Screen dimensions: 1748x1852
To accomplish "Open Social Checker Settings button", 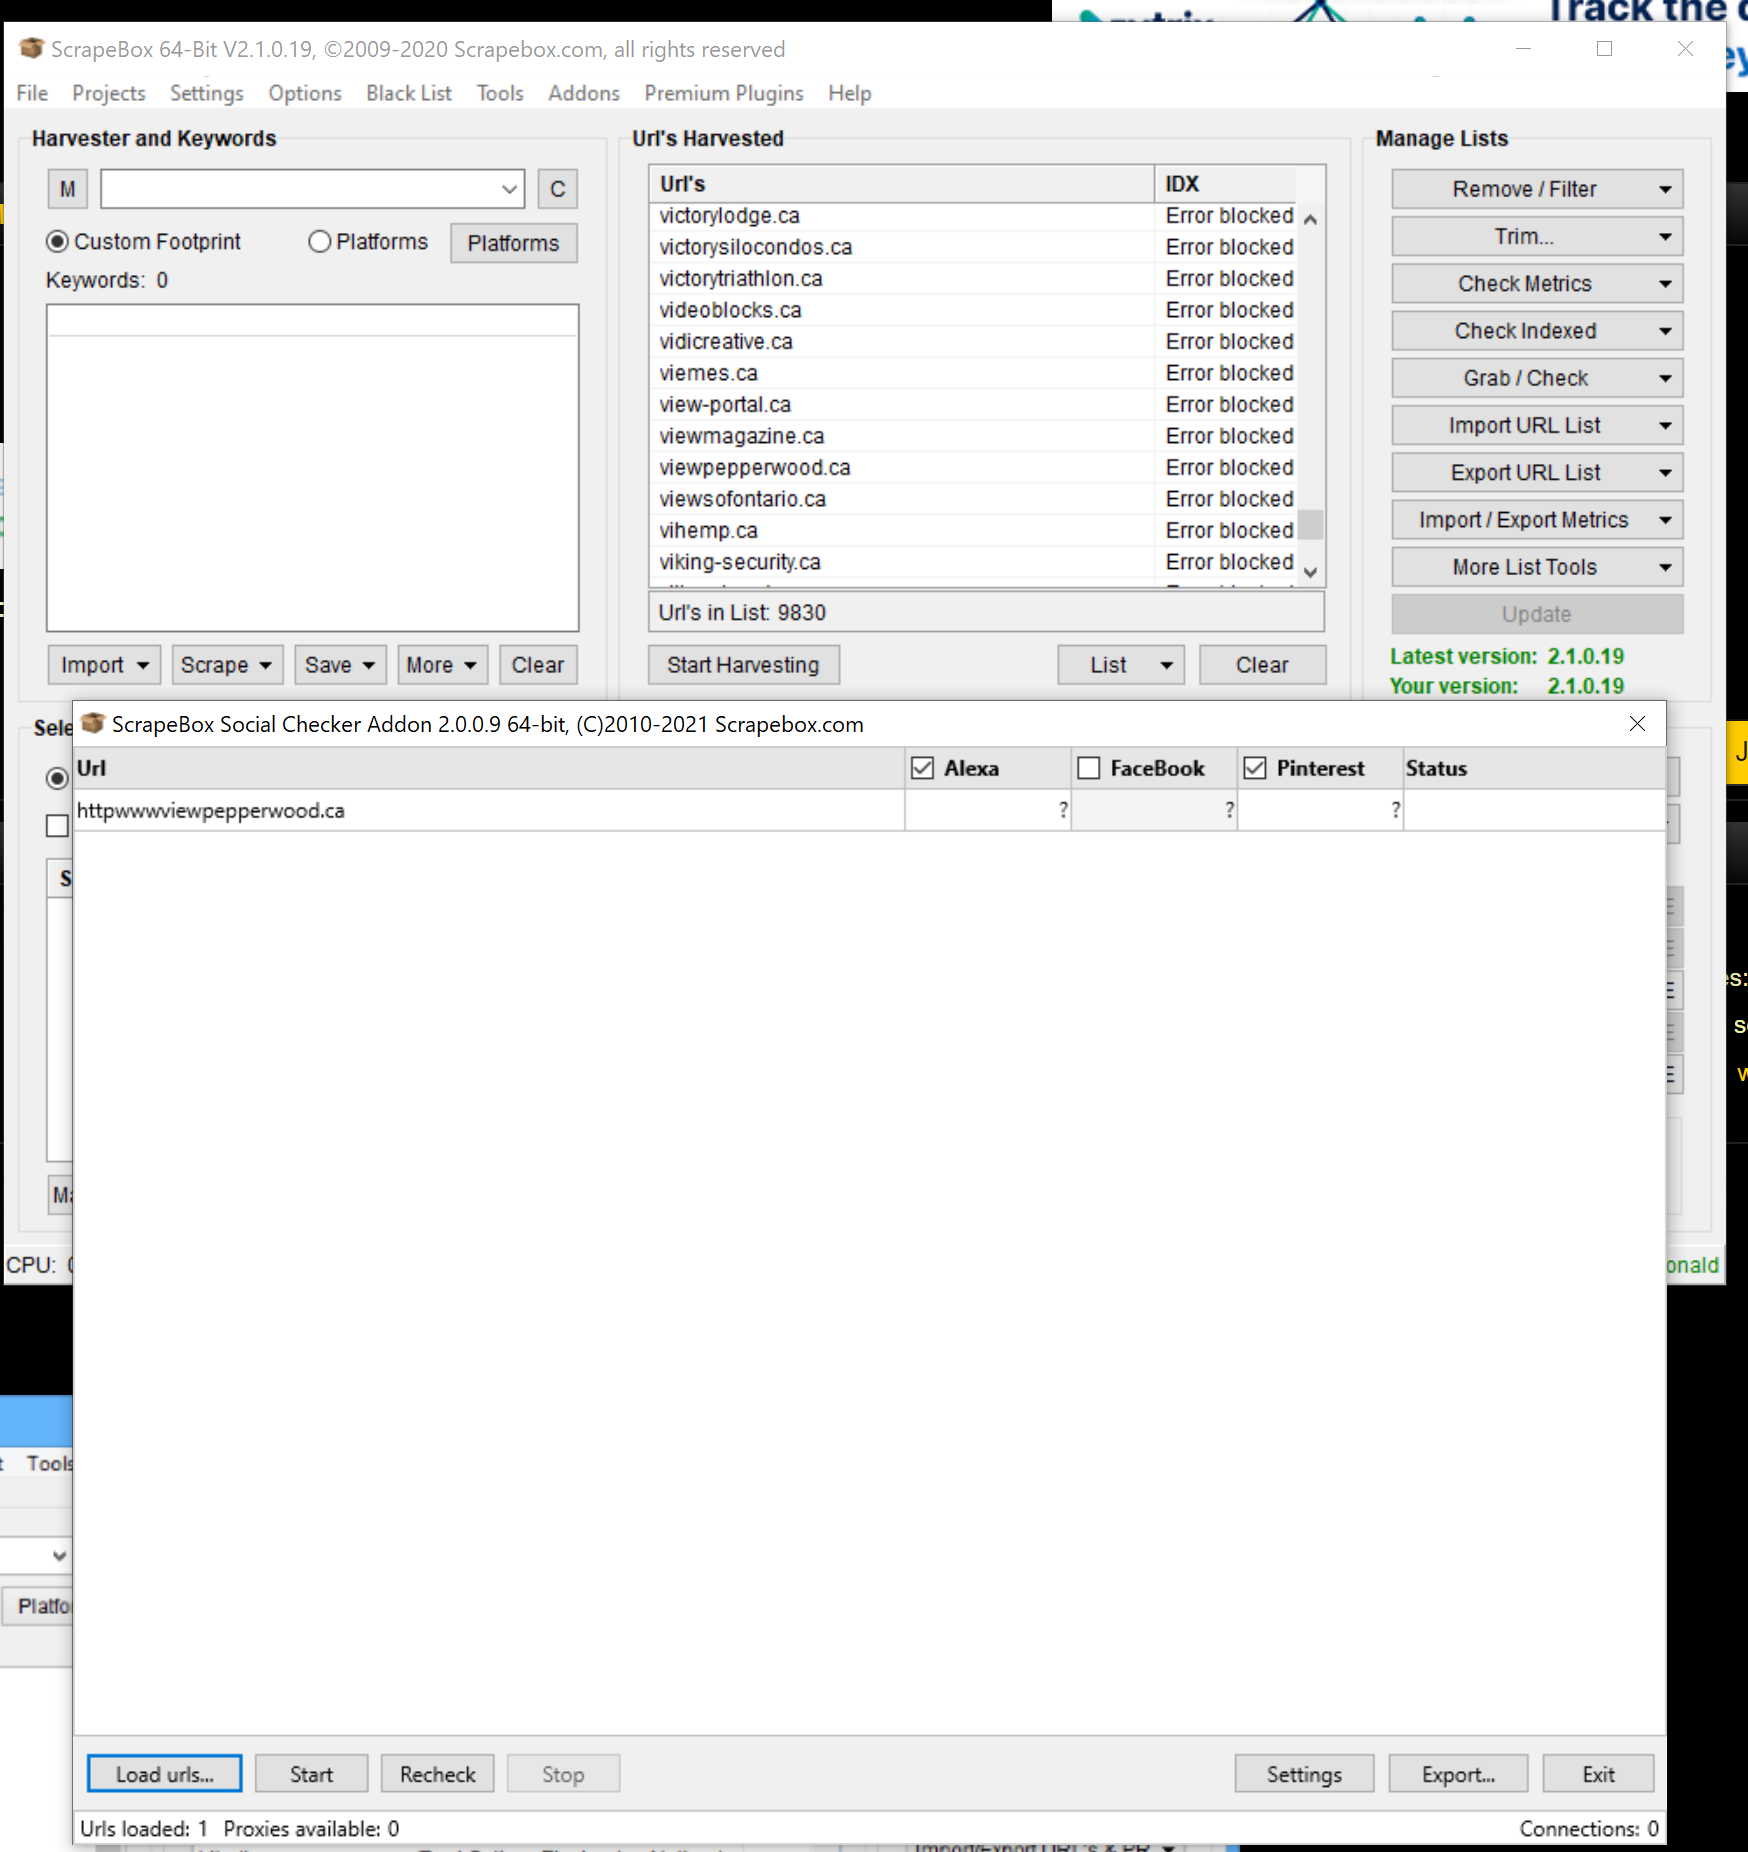I will (1304, 1774).
